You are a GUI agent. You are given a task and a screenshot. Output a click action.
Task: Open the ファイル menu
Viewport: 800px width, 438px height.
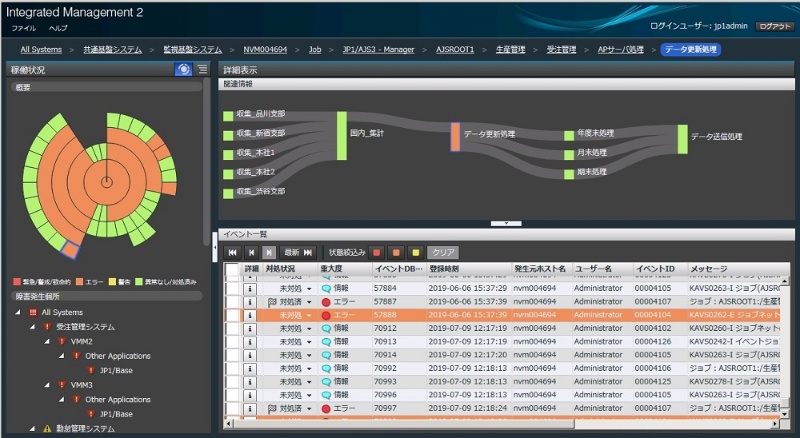point(23,28)
